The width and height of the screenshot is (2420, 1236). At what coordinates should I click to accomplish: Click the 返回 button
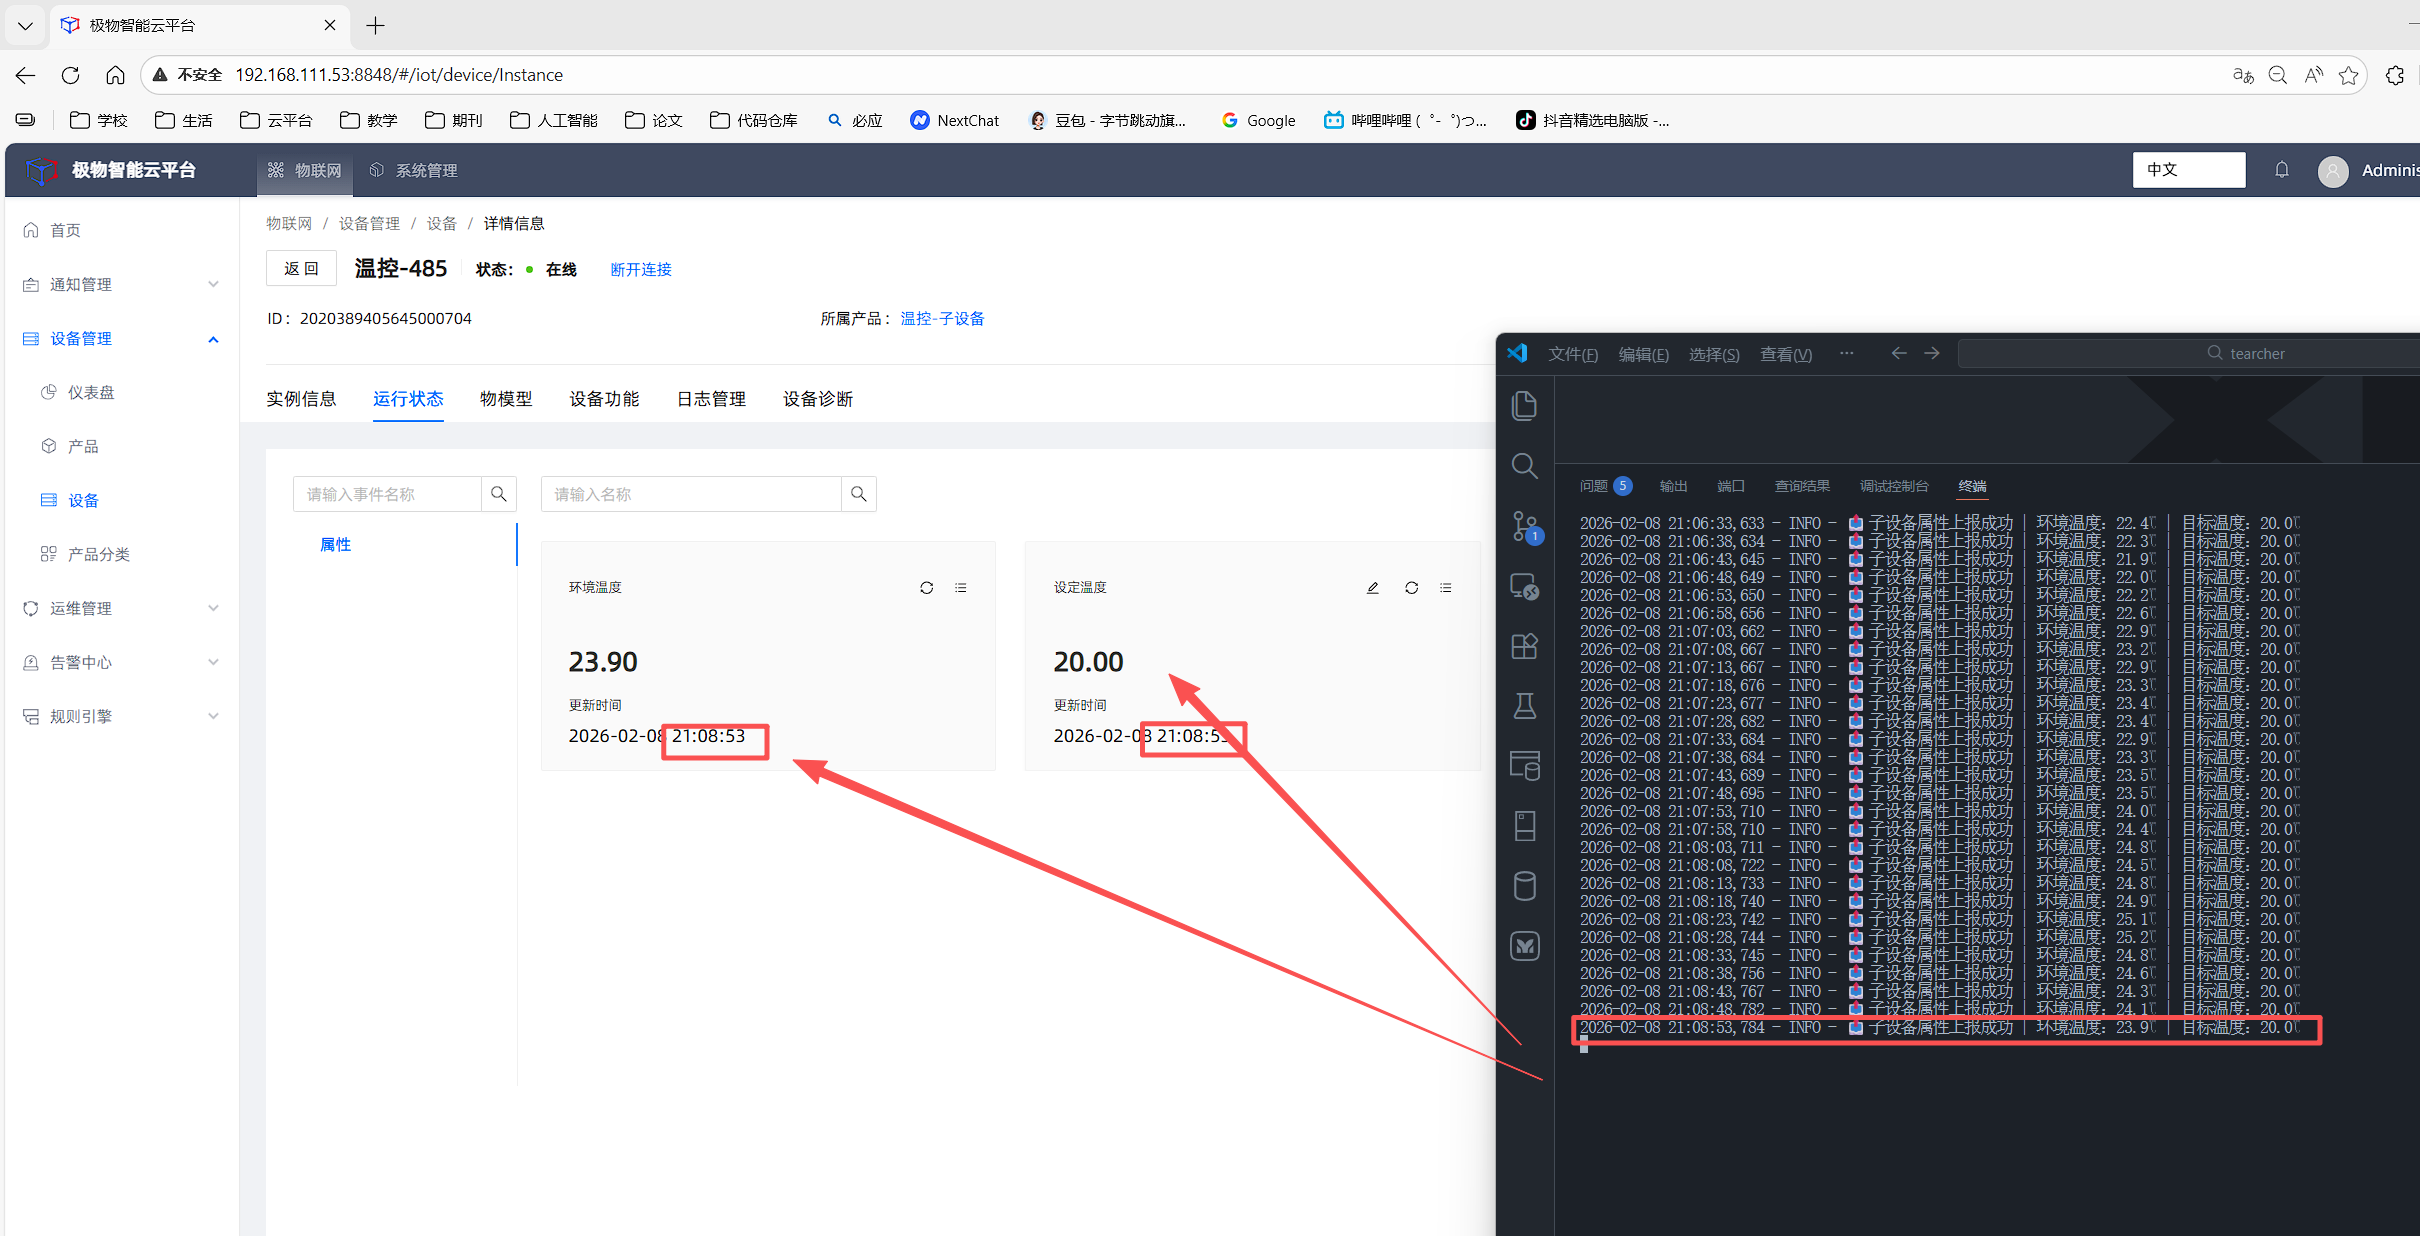[x=301, y=269]
